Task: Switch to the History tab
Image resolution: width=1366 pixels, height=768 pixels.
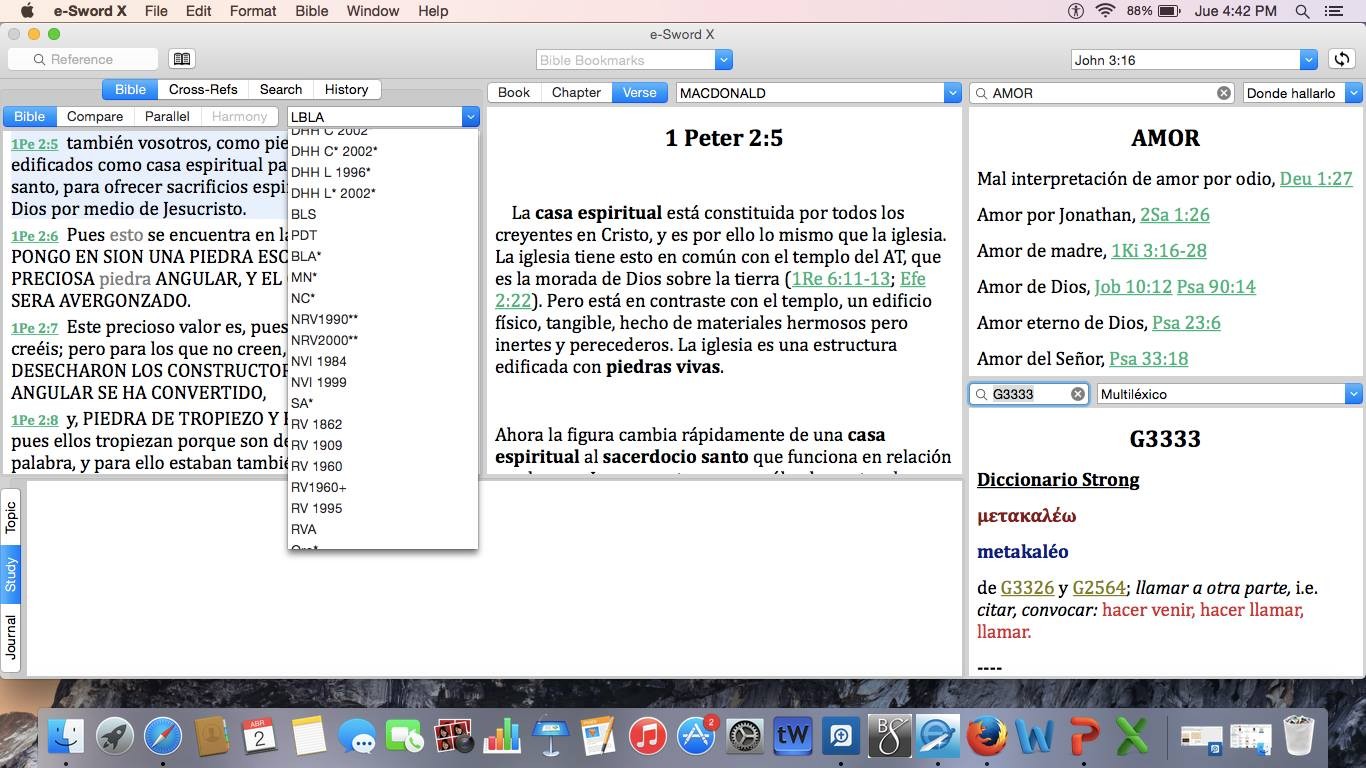Action: click(346, 89)
